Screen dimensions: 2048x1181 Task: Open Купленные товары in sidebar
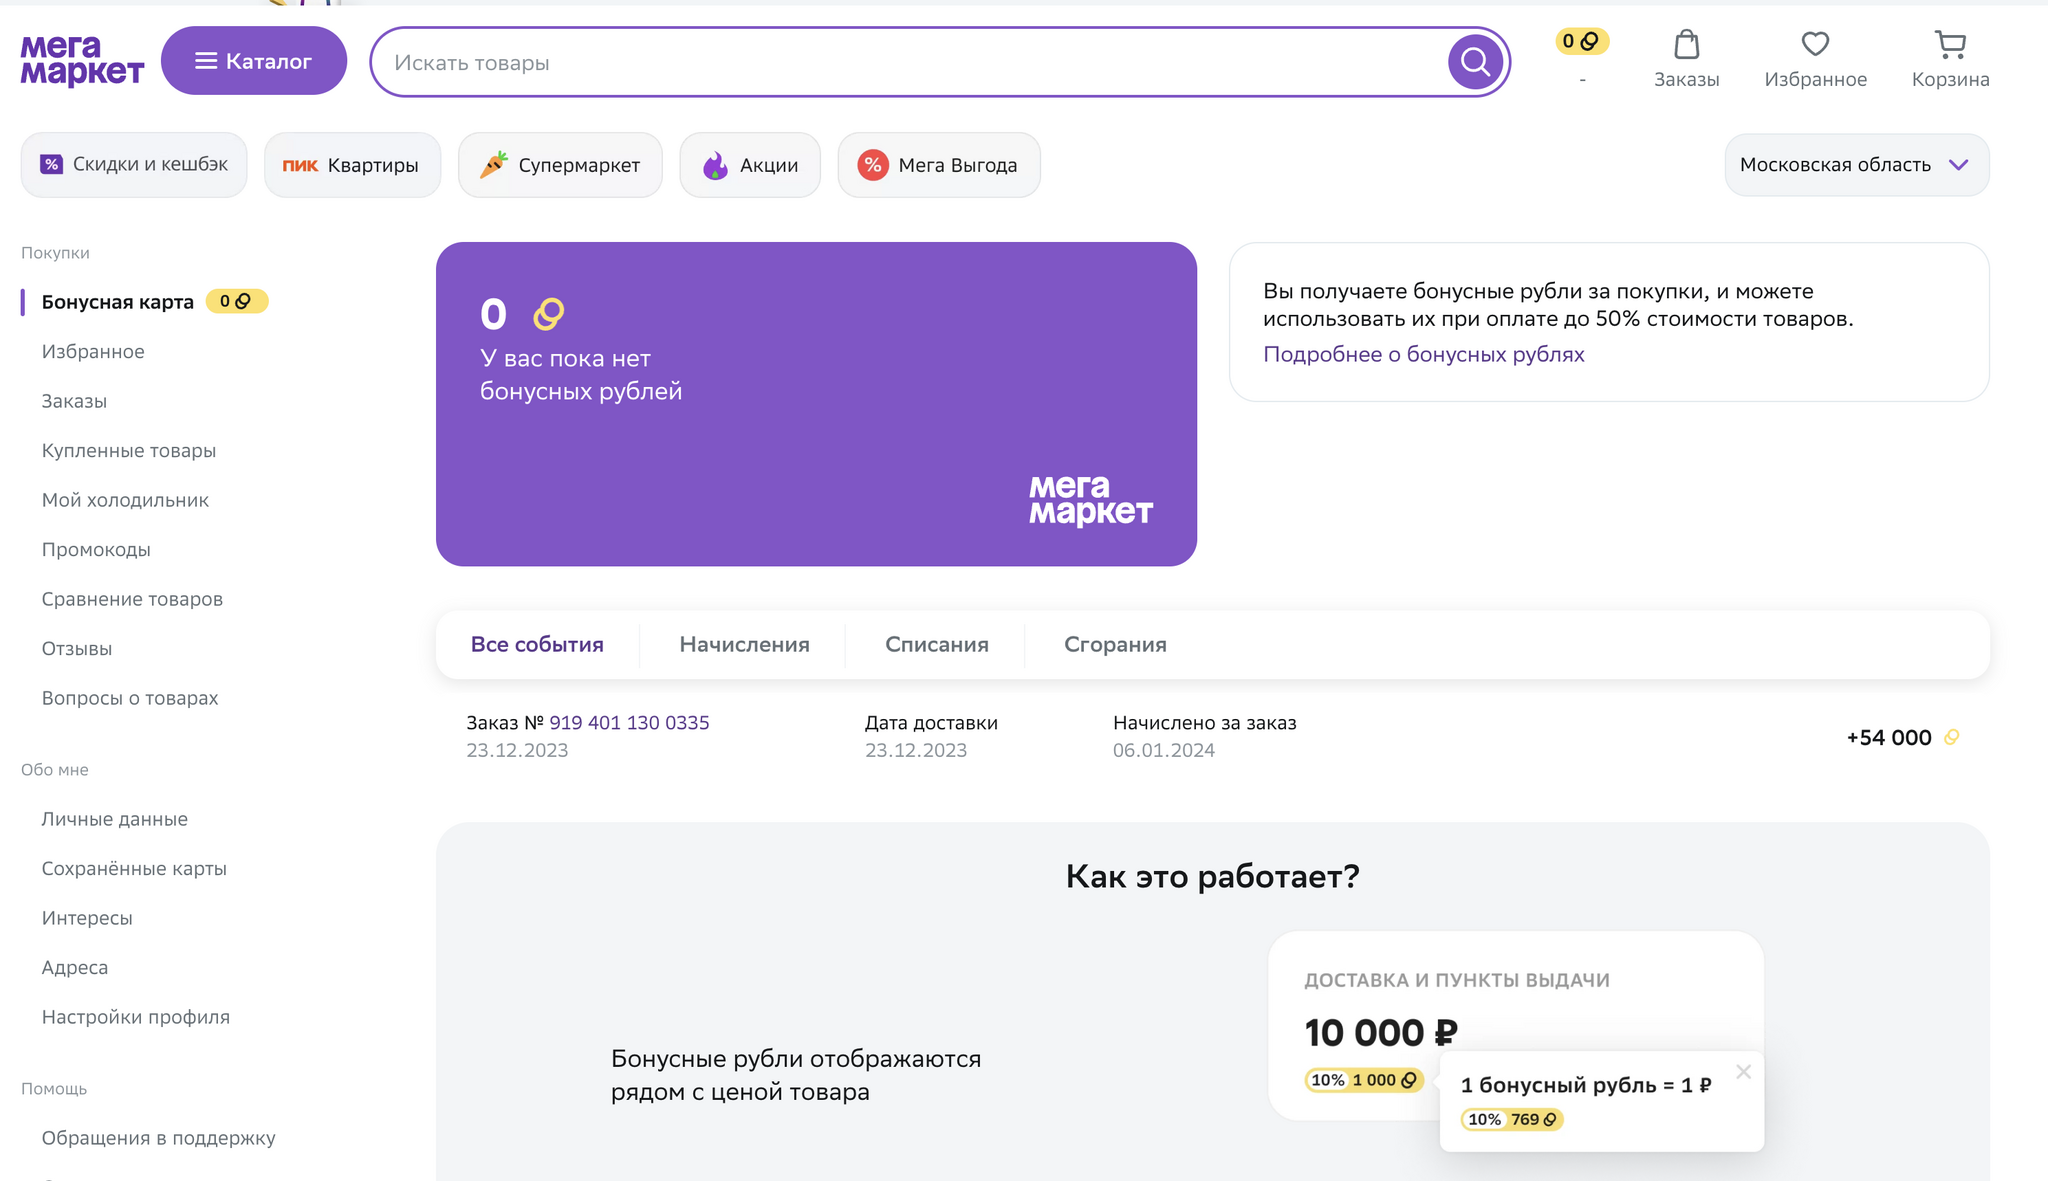click(129, 450)
